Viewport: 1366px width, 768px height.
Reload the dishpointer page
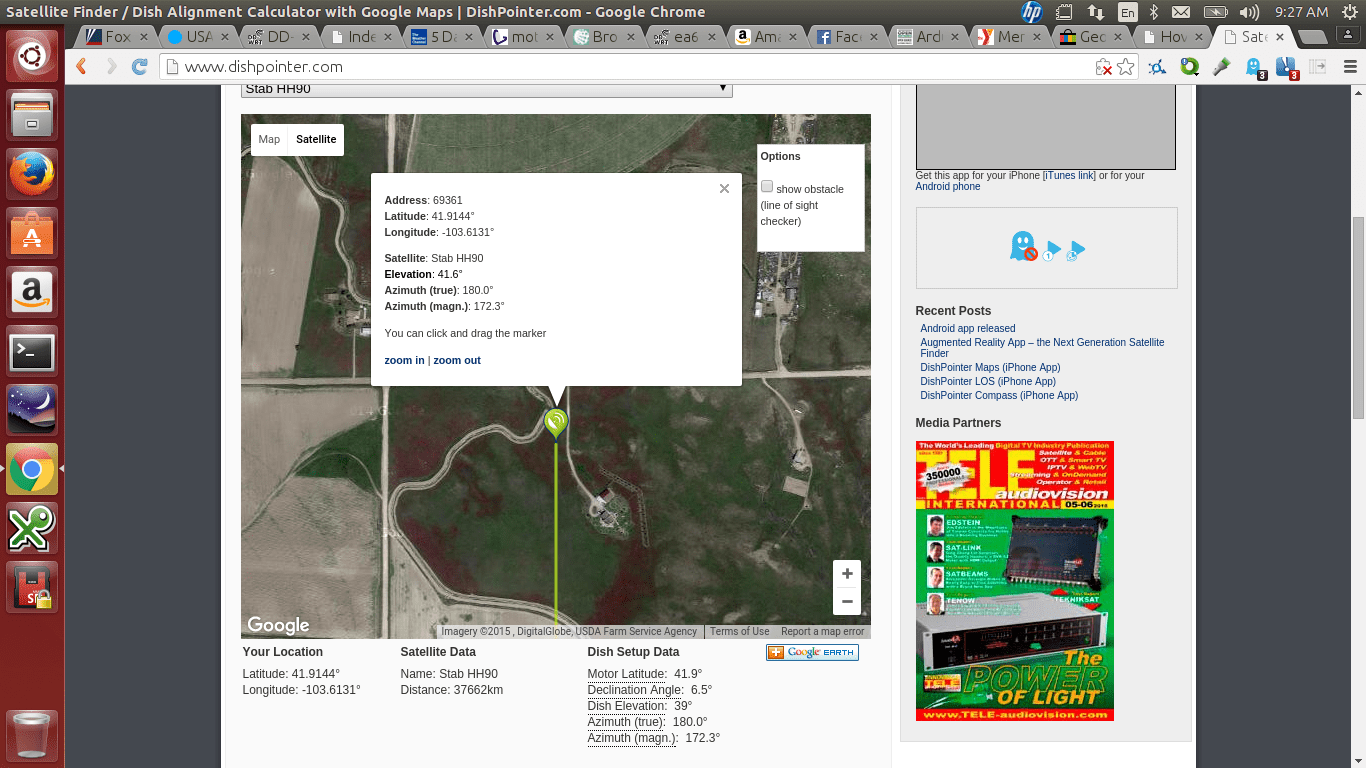140,67
